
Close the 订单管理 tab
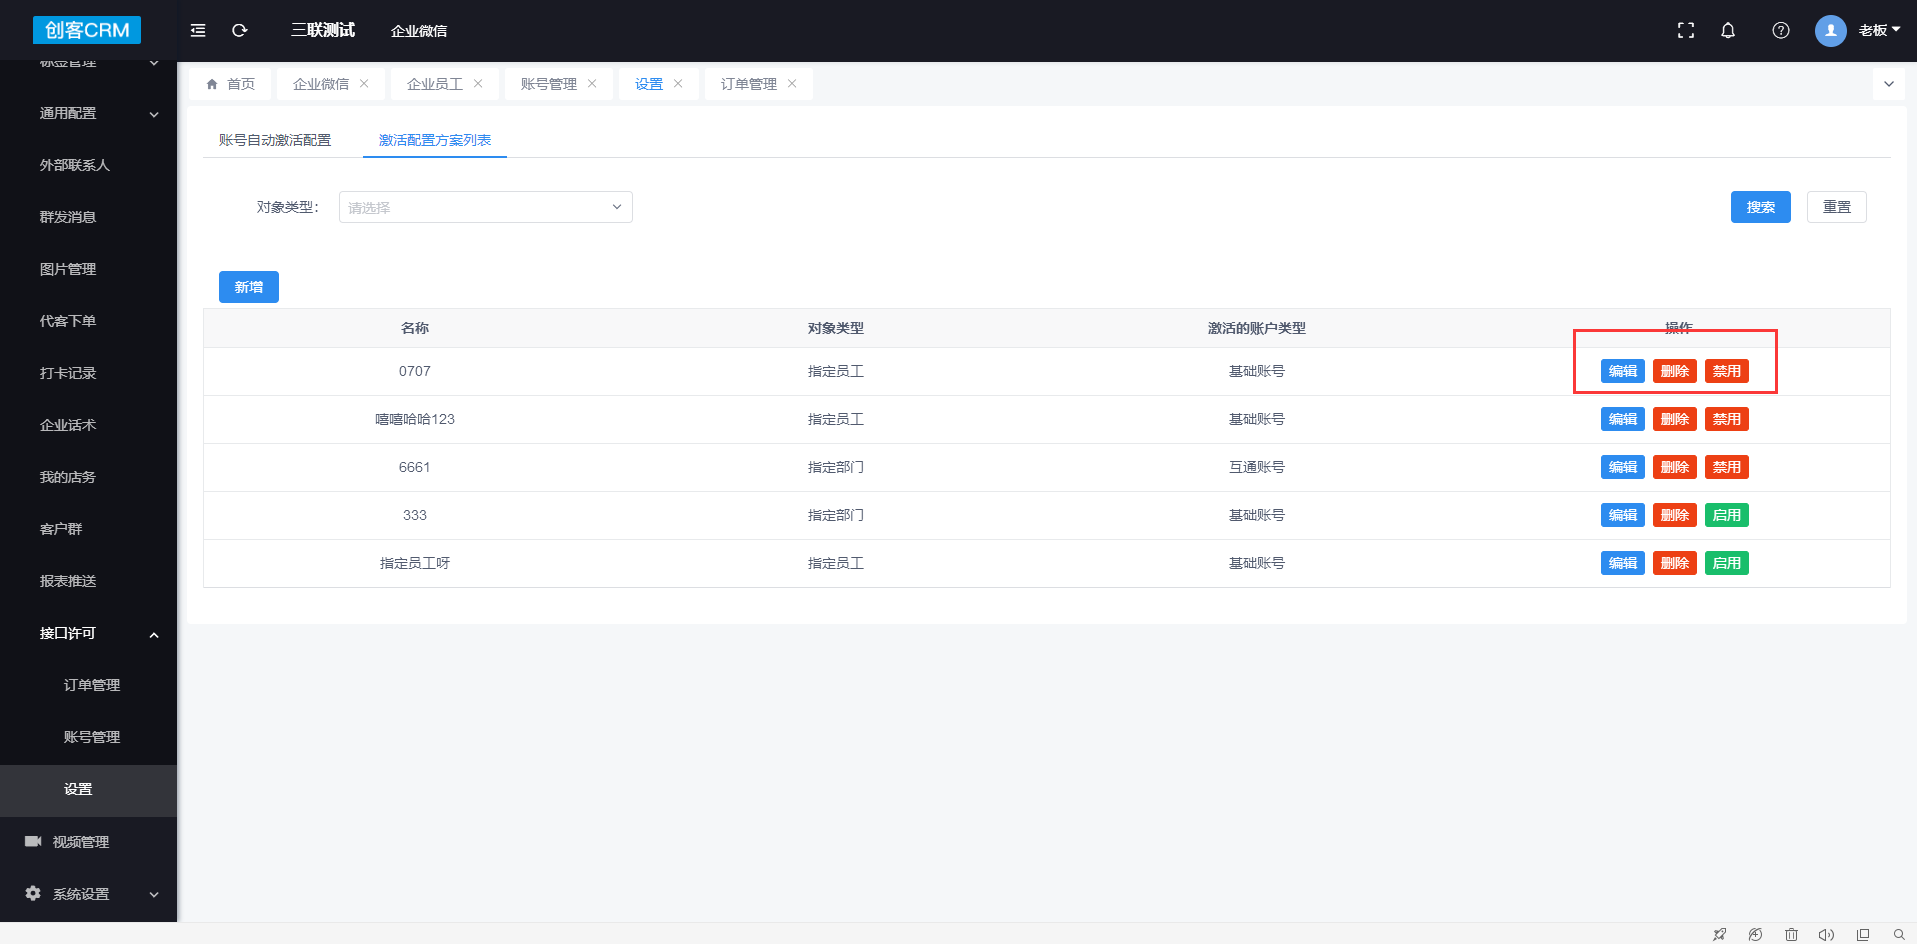pyautogui.click(x=792, y=83)
